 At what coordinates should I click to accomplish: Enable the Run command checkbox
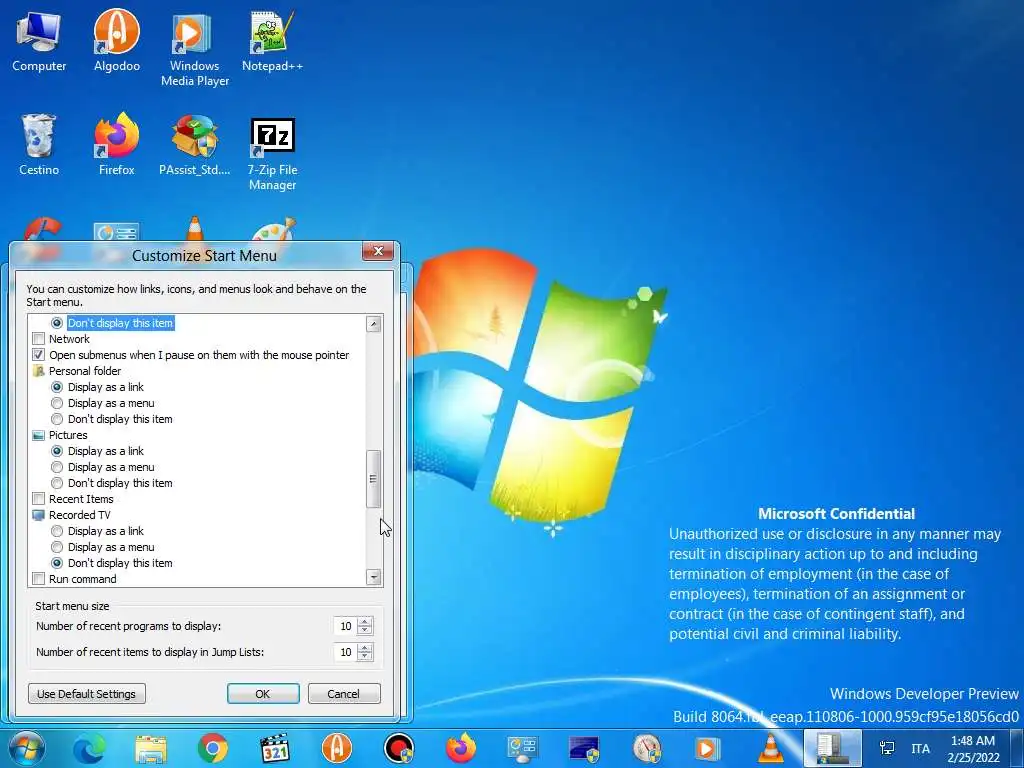click(x=39, y=579)
